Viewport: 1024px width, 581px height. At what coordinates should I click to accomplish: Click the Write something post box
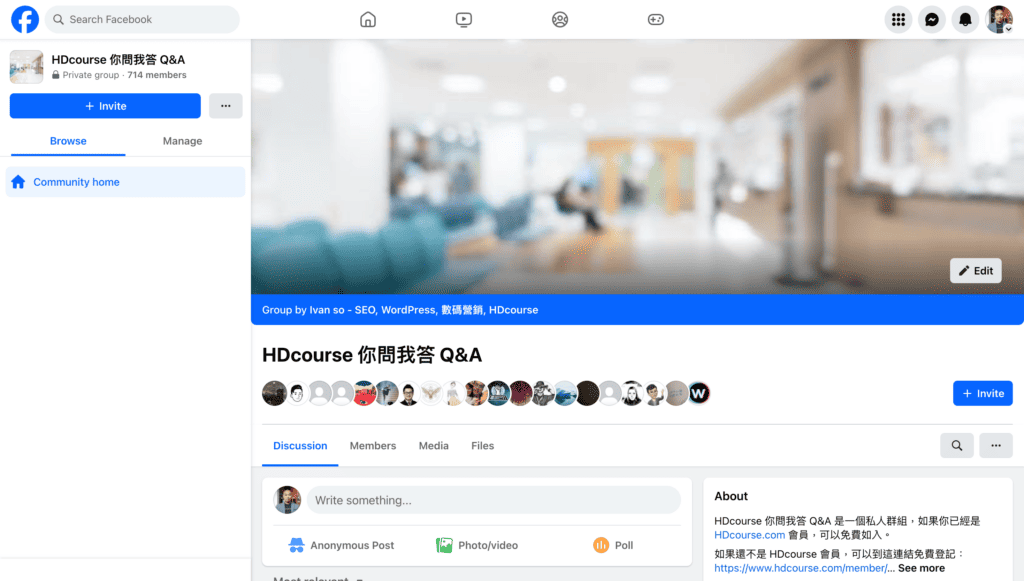coord(494,500)
